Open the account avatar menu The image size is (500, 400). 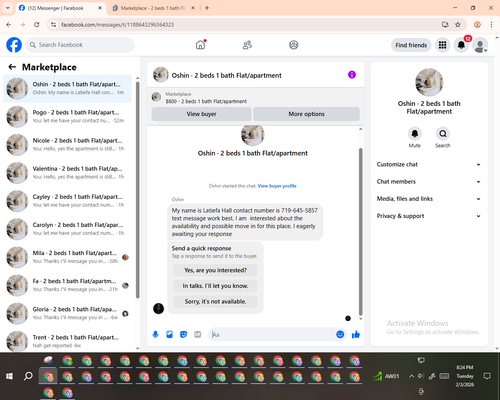coord(480,45)
